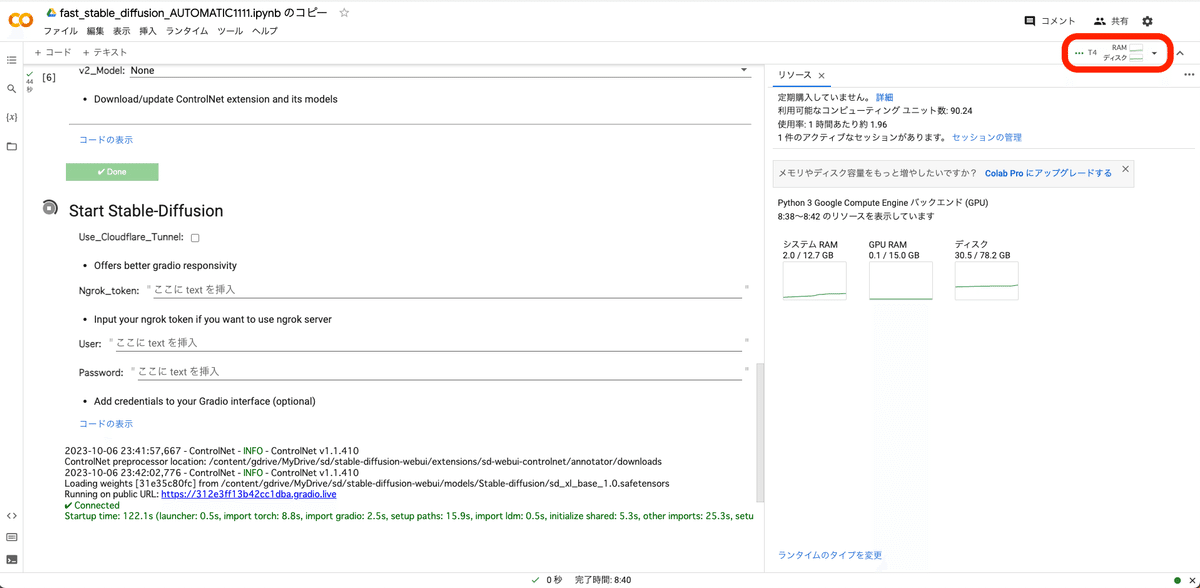Open the table of contents sidebar
Image resolution: width=1200 pixels, height=588 pixels.
coord(12,61)
